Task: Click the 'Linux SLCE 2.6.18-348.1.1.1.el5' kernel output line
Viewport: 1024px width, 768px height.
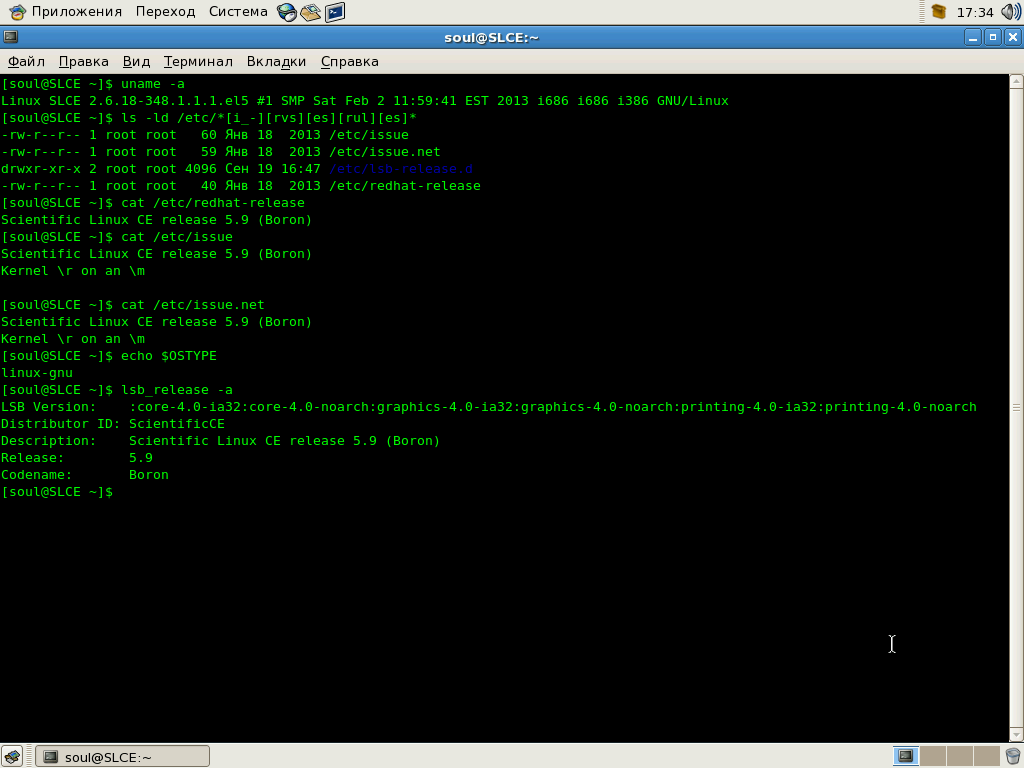Action: (365, 101)
